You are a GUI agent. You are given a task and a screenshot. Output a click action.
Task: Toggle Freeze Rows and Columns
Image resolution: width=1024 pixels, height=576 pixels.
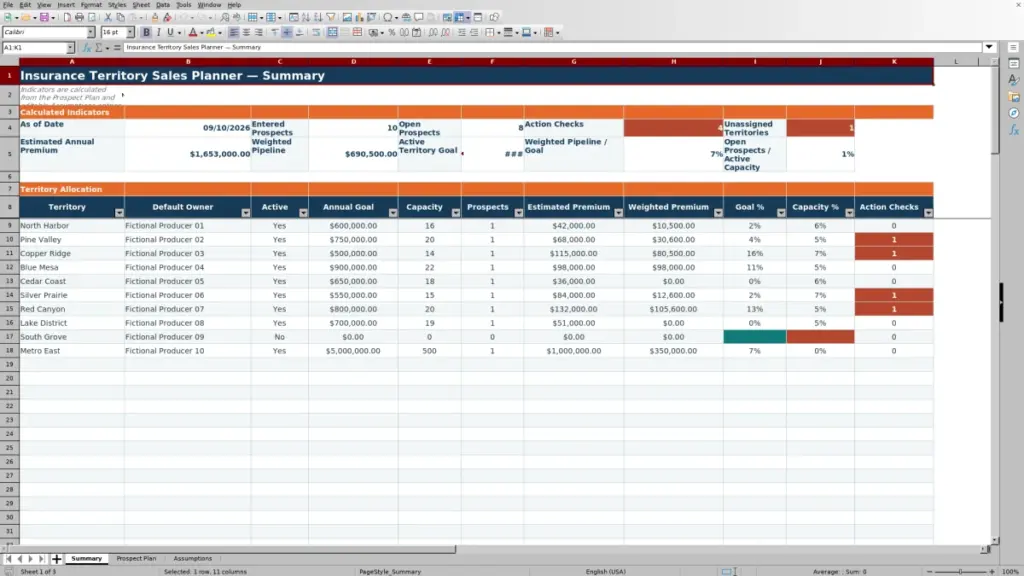[x=460, y=18]
